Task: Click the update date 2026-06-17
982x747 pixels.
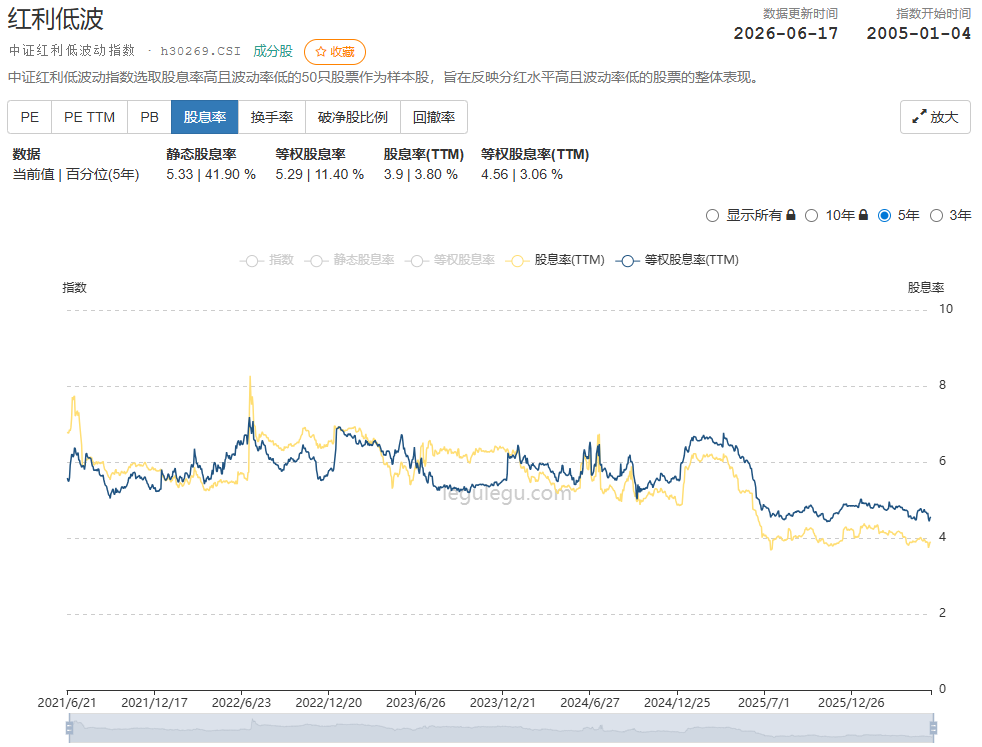Action: click(x=786, y=34)
